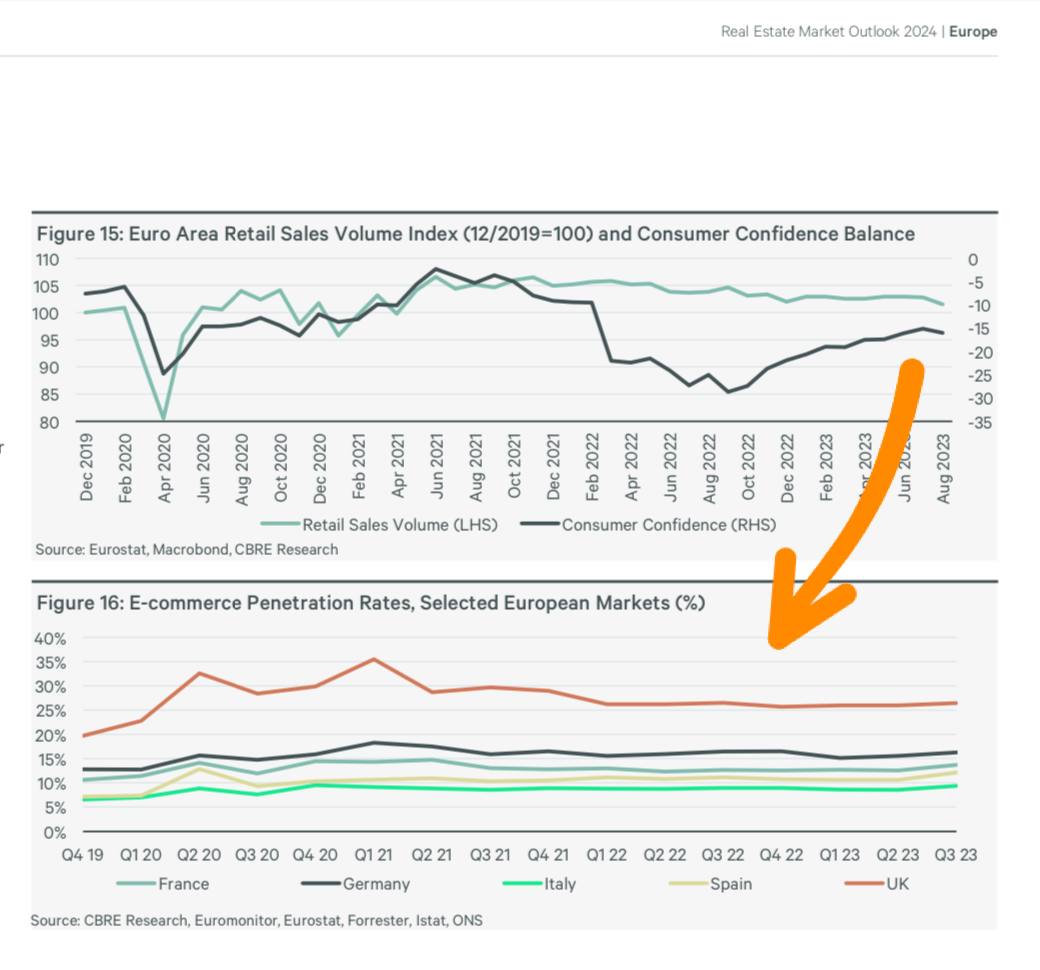The width and height of the screenshot is (1040, 970).
Task: Click the Real Estate Market Outlook 2024 header
Action: [828, 32]
